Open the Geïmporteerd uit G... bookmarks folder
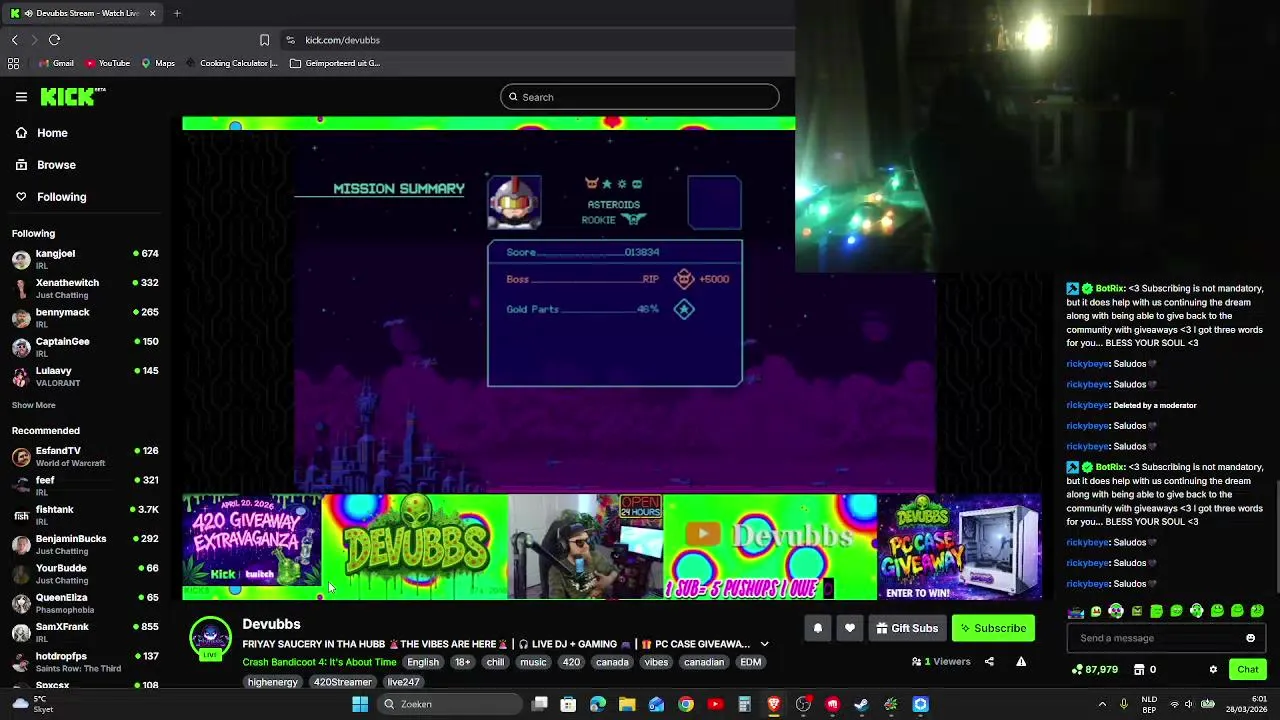Image resolution: width=1280 pixels, height=720 pixels. click(335, 63)
